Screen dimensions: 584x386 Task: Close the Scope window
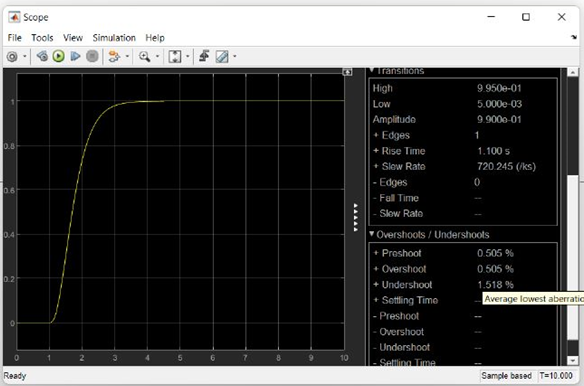point(561,17)
